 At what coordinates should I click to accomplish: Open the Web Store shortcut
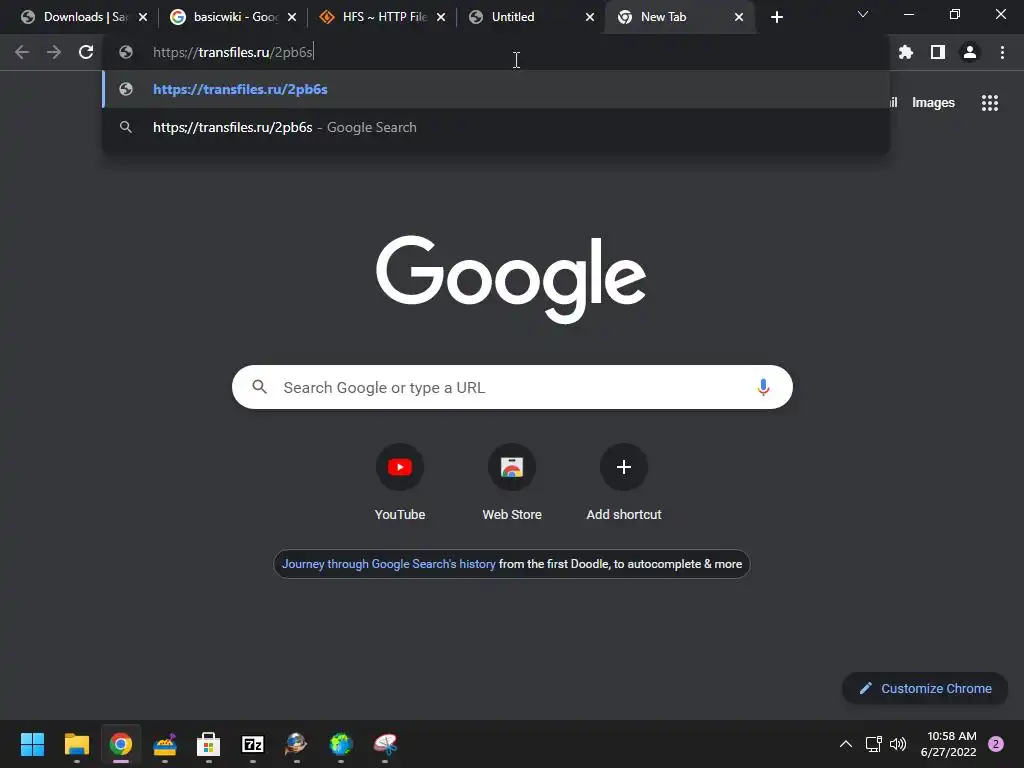tap(512, 481)
